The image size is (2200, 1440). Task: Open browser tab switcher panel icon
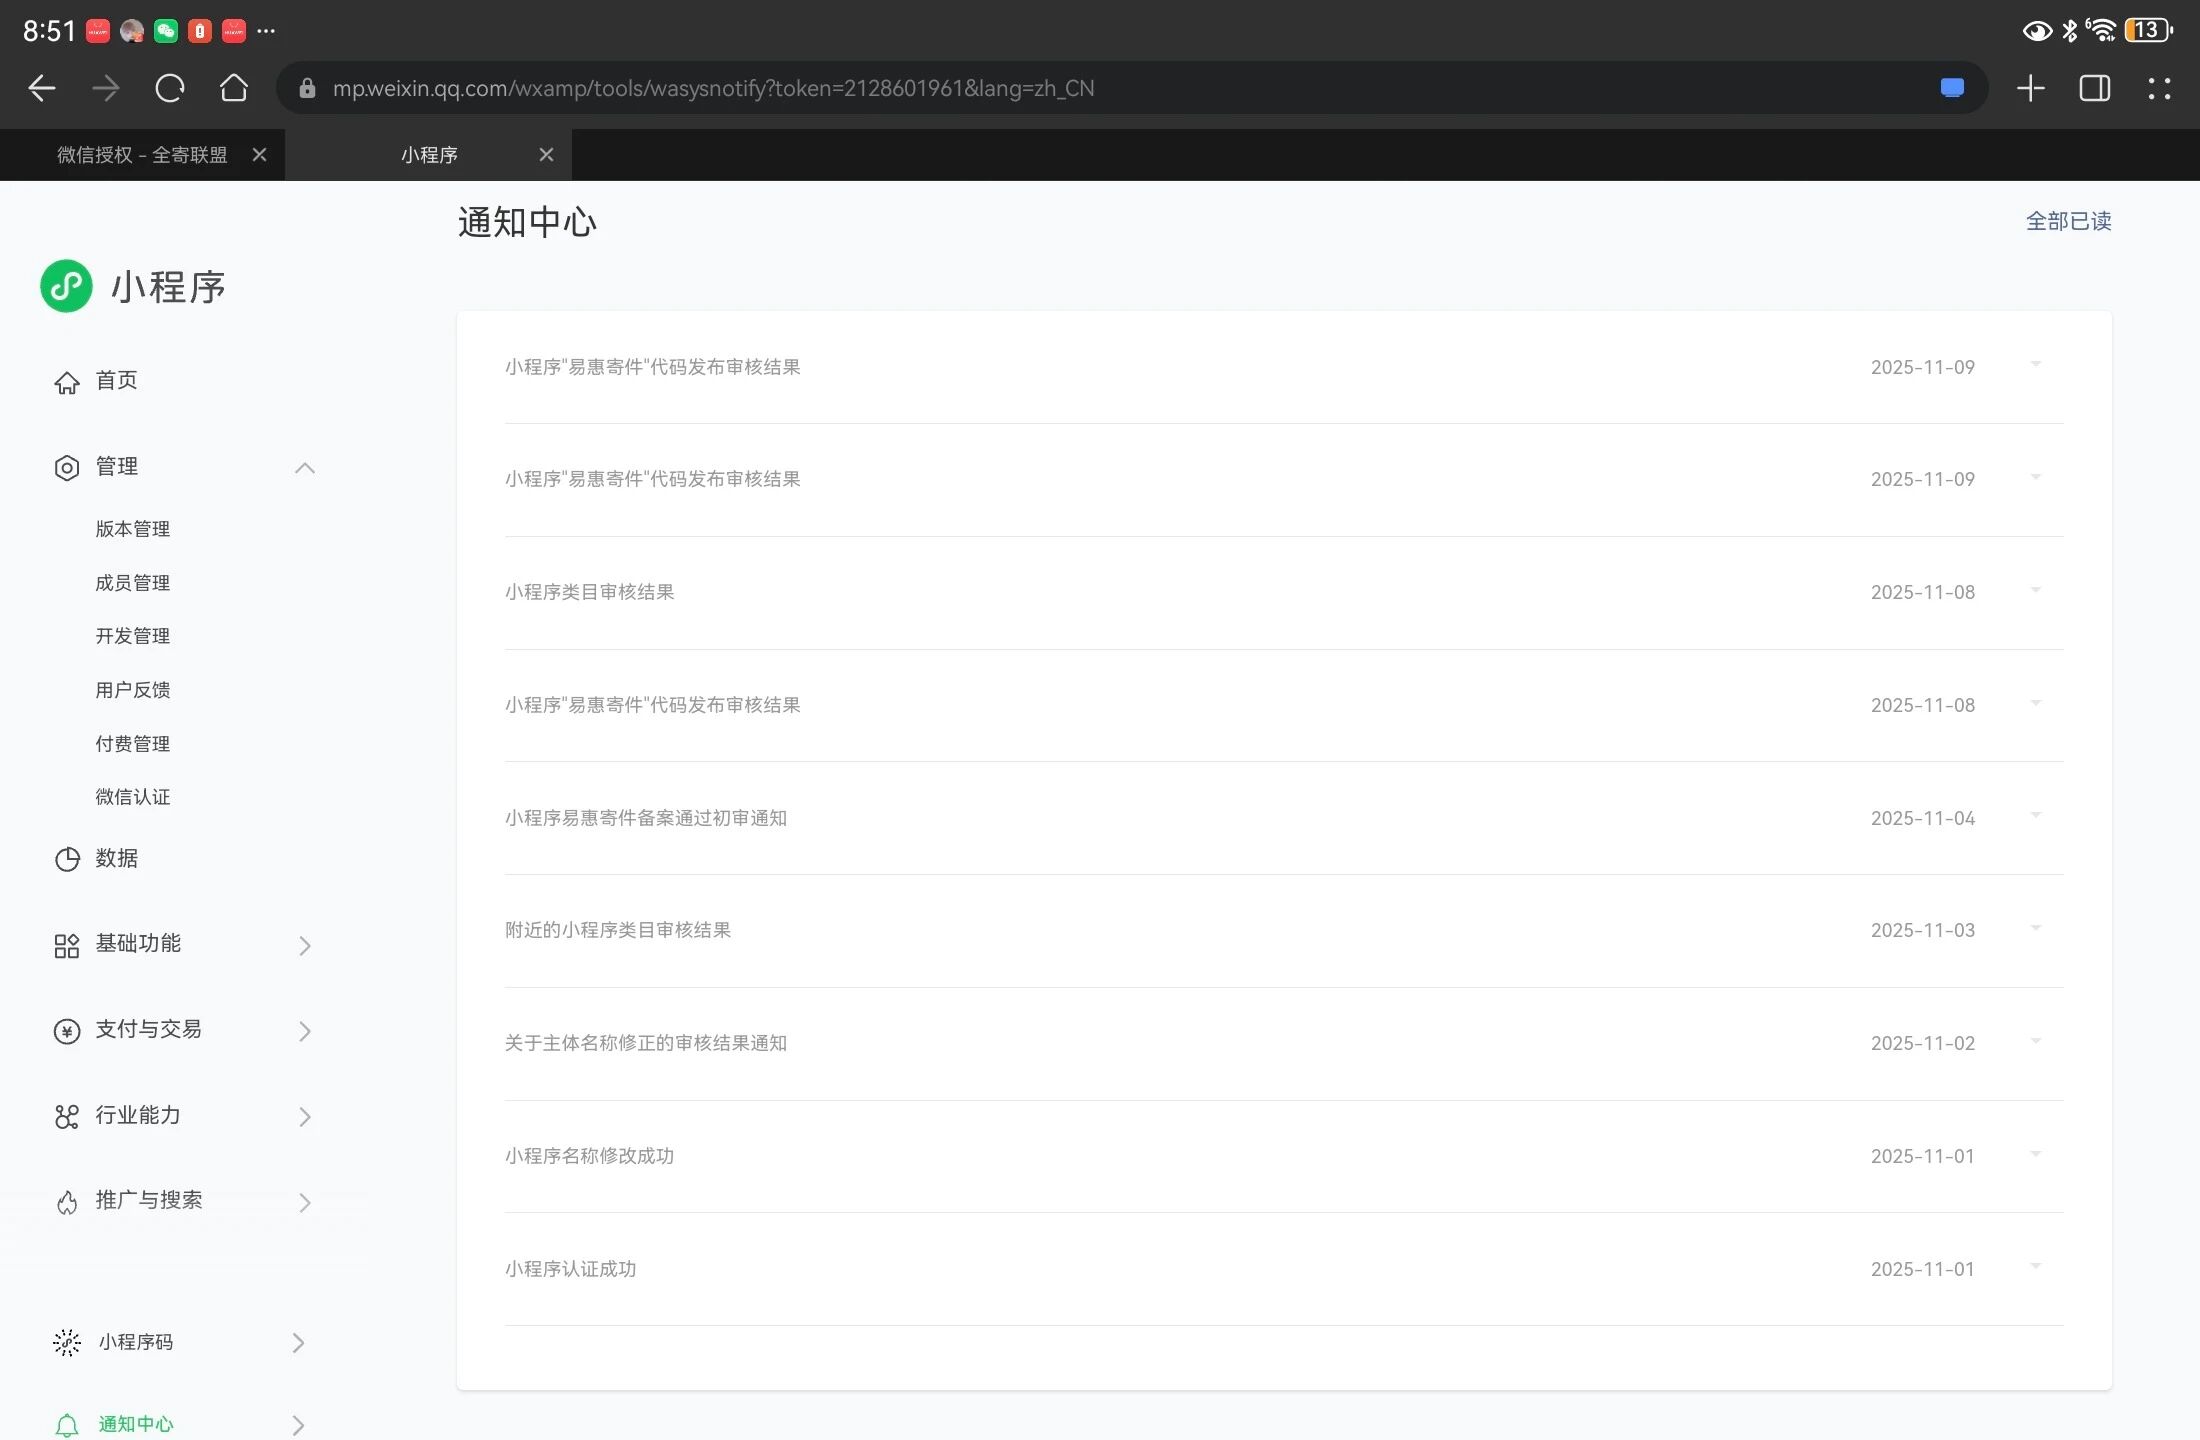[2094, 89]
